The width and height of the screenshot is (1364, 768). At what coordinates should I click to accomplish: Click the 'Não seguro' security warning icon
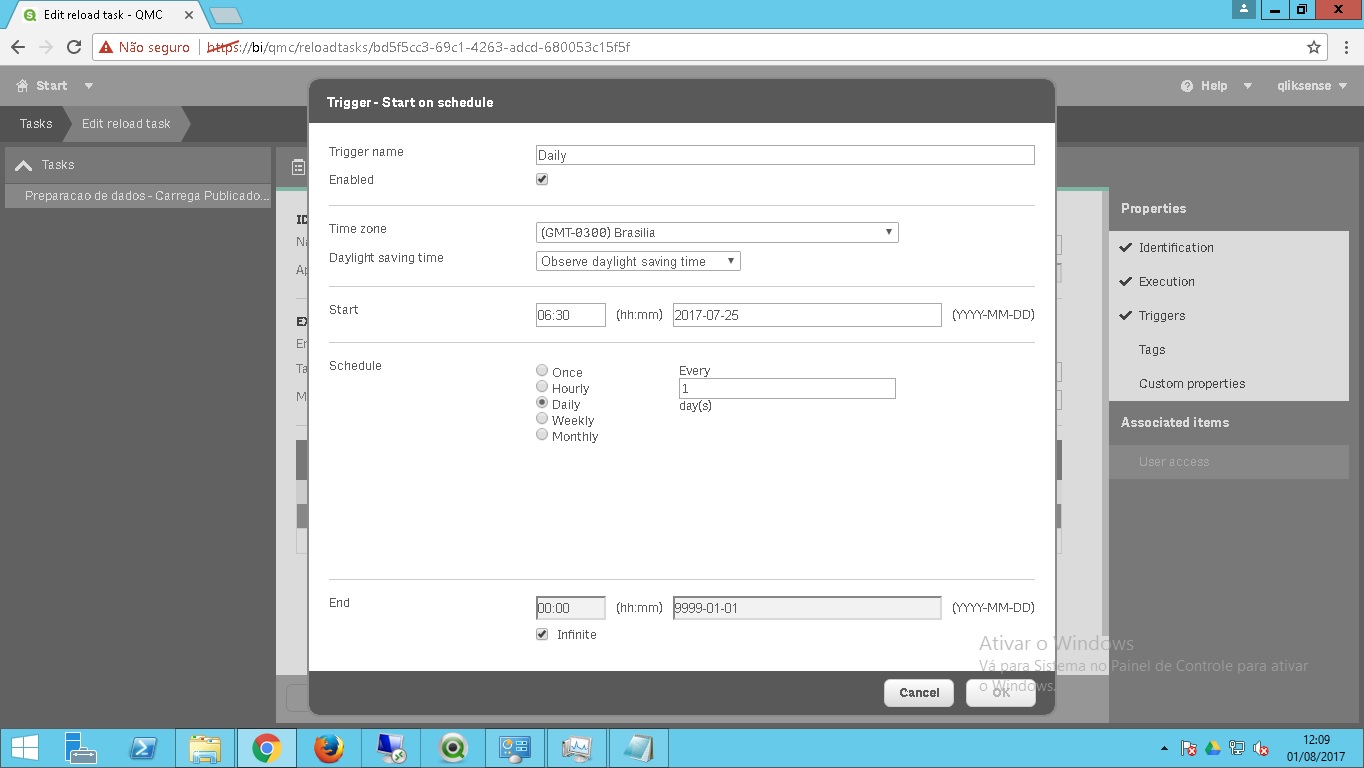106,47
